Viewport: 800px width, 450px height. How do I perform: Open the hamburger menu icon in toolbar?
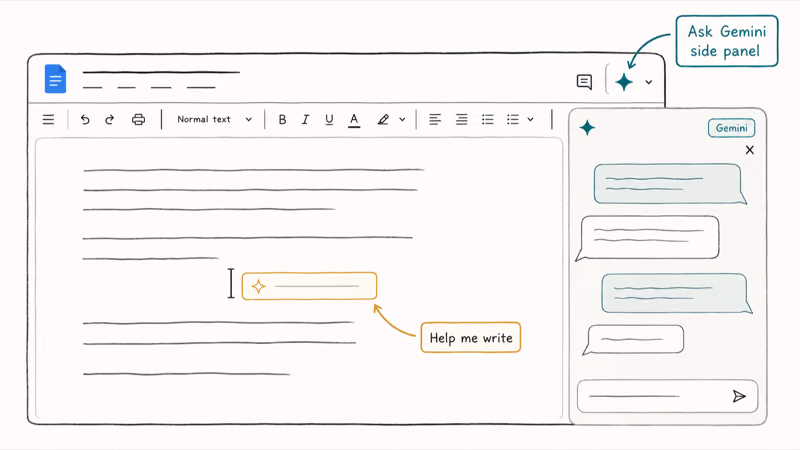(48, 119)
